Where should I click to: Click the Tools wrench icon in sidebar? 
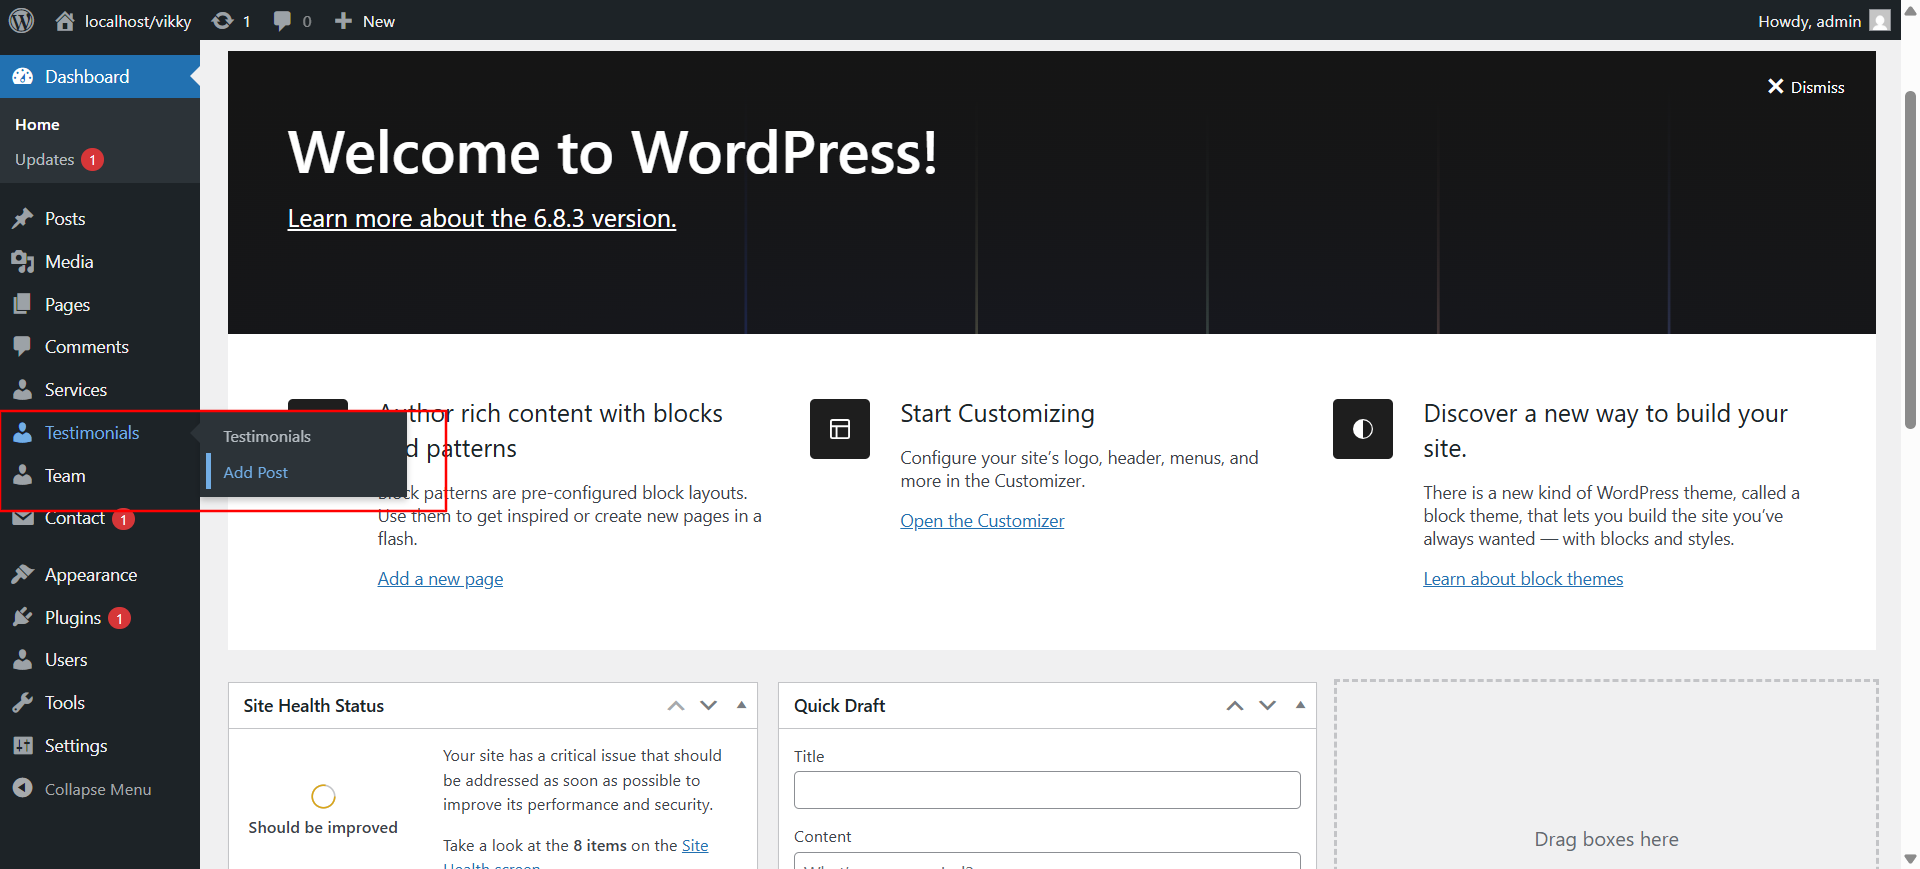pos(23,703)
